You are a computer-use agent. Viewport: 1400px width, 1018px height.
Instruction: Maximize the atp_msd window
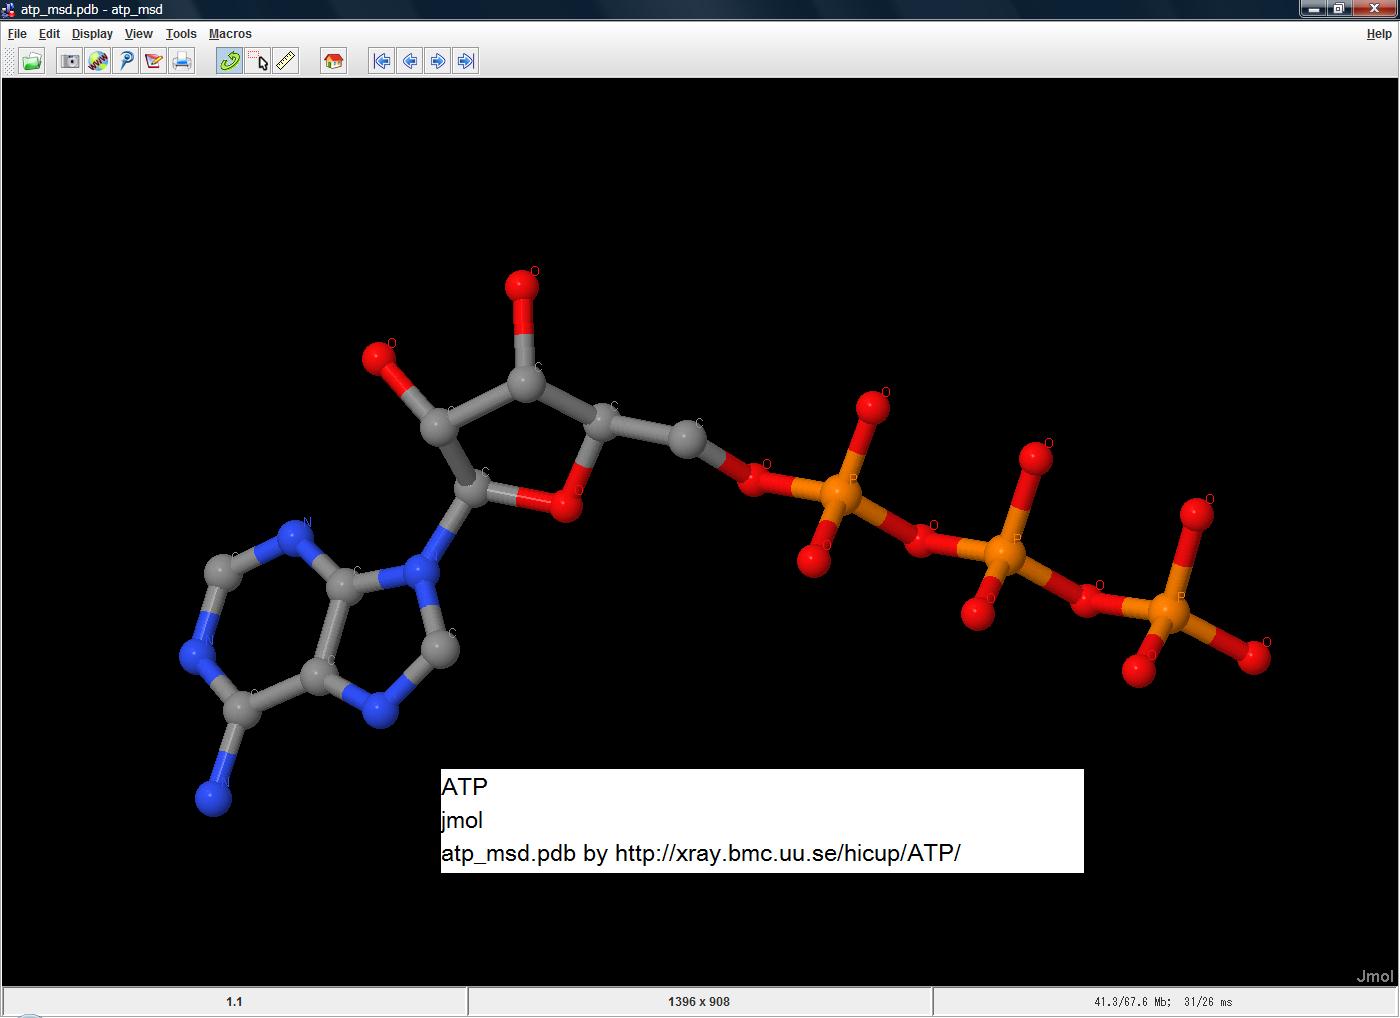(1340, 8)
